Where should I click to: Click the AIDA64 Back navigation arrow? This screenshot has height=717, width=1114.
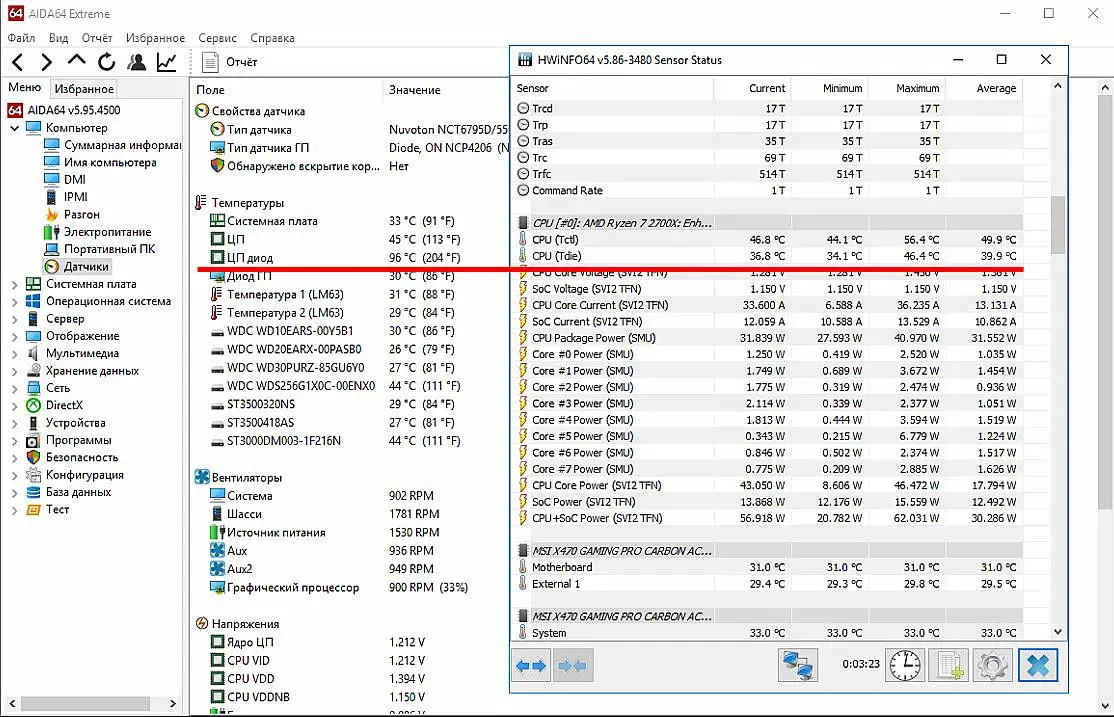18,63
